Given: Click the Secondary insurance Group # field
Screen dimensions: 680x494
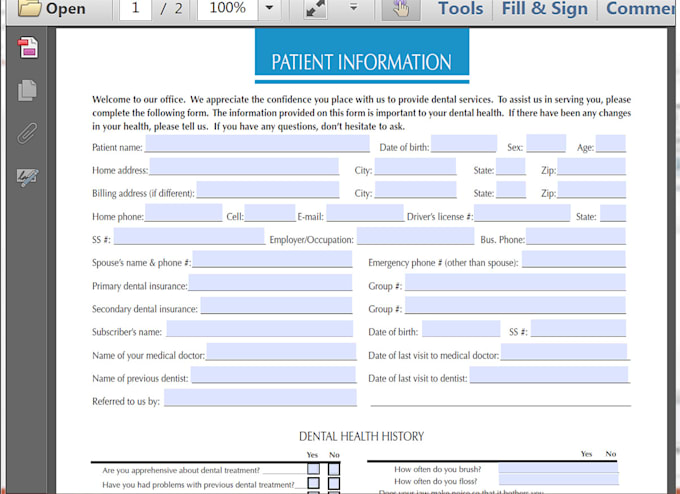Looking at the screenshot, I should [x=515, y=305].
